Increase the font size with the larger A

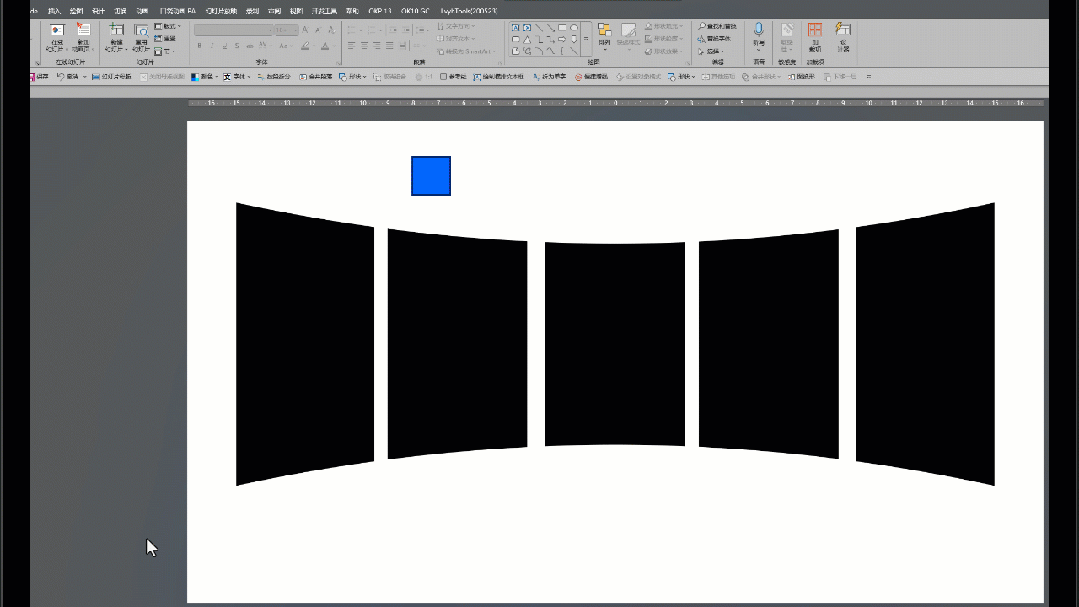(x=306, y=30)
